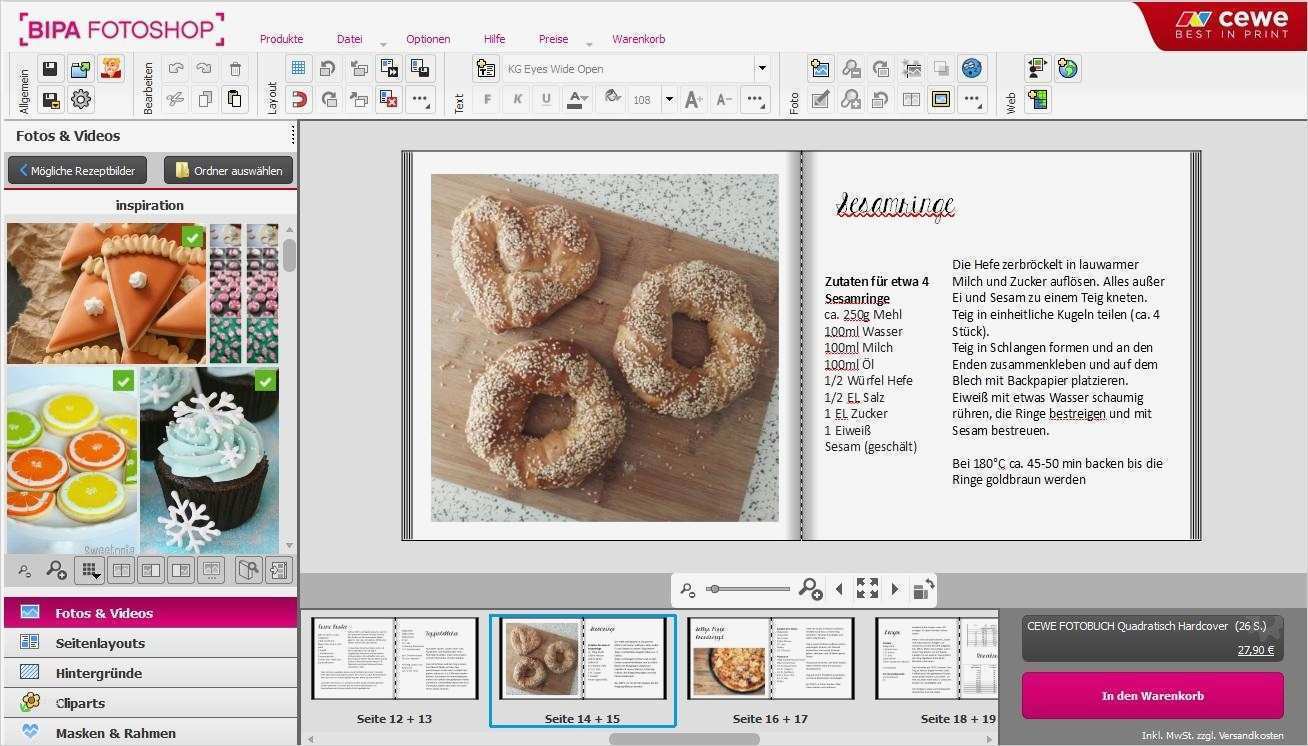The width and height of the screenshot is (1308, 746).
Task: Click the Mögliche Rezeptbilder back button
Action: (77, 170)
